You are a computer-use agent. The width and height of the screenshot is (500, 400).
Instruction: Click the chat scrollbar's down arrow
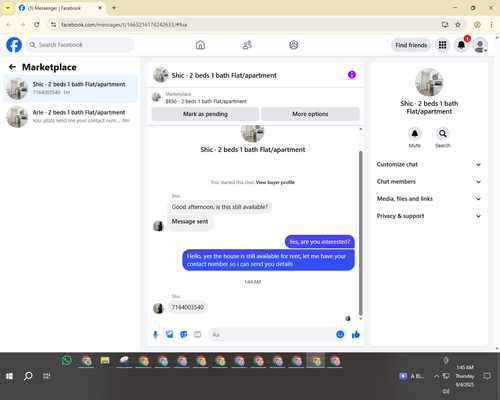click(360, 319)
